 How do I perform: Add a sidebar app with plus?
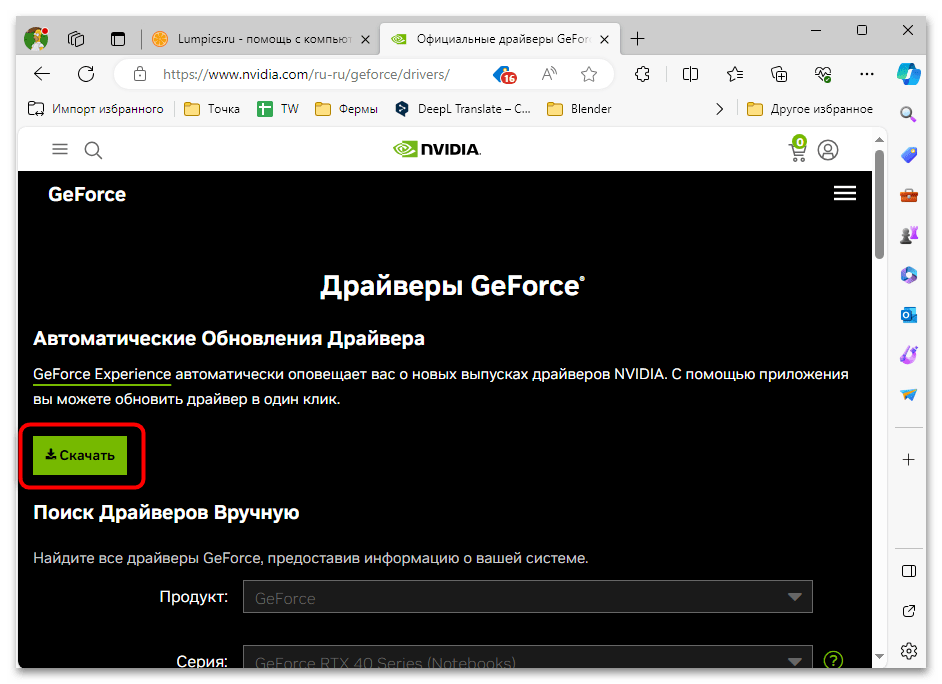908,460
